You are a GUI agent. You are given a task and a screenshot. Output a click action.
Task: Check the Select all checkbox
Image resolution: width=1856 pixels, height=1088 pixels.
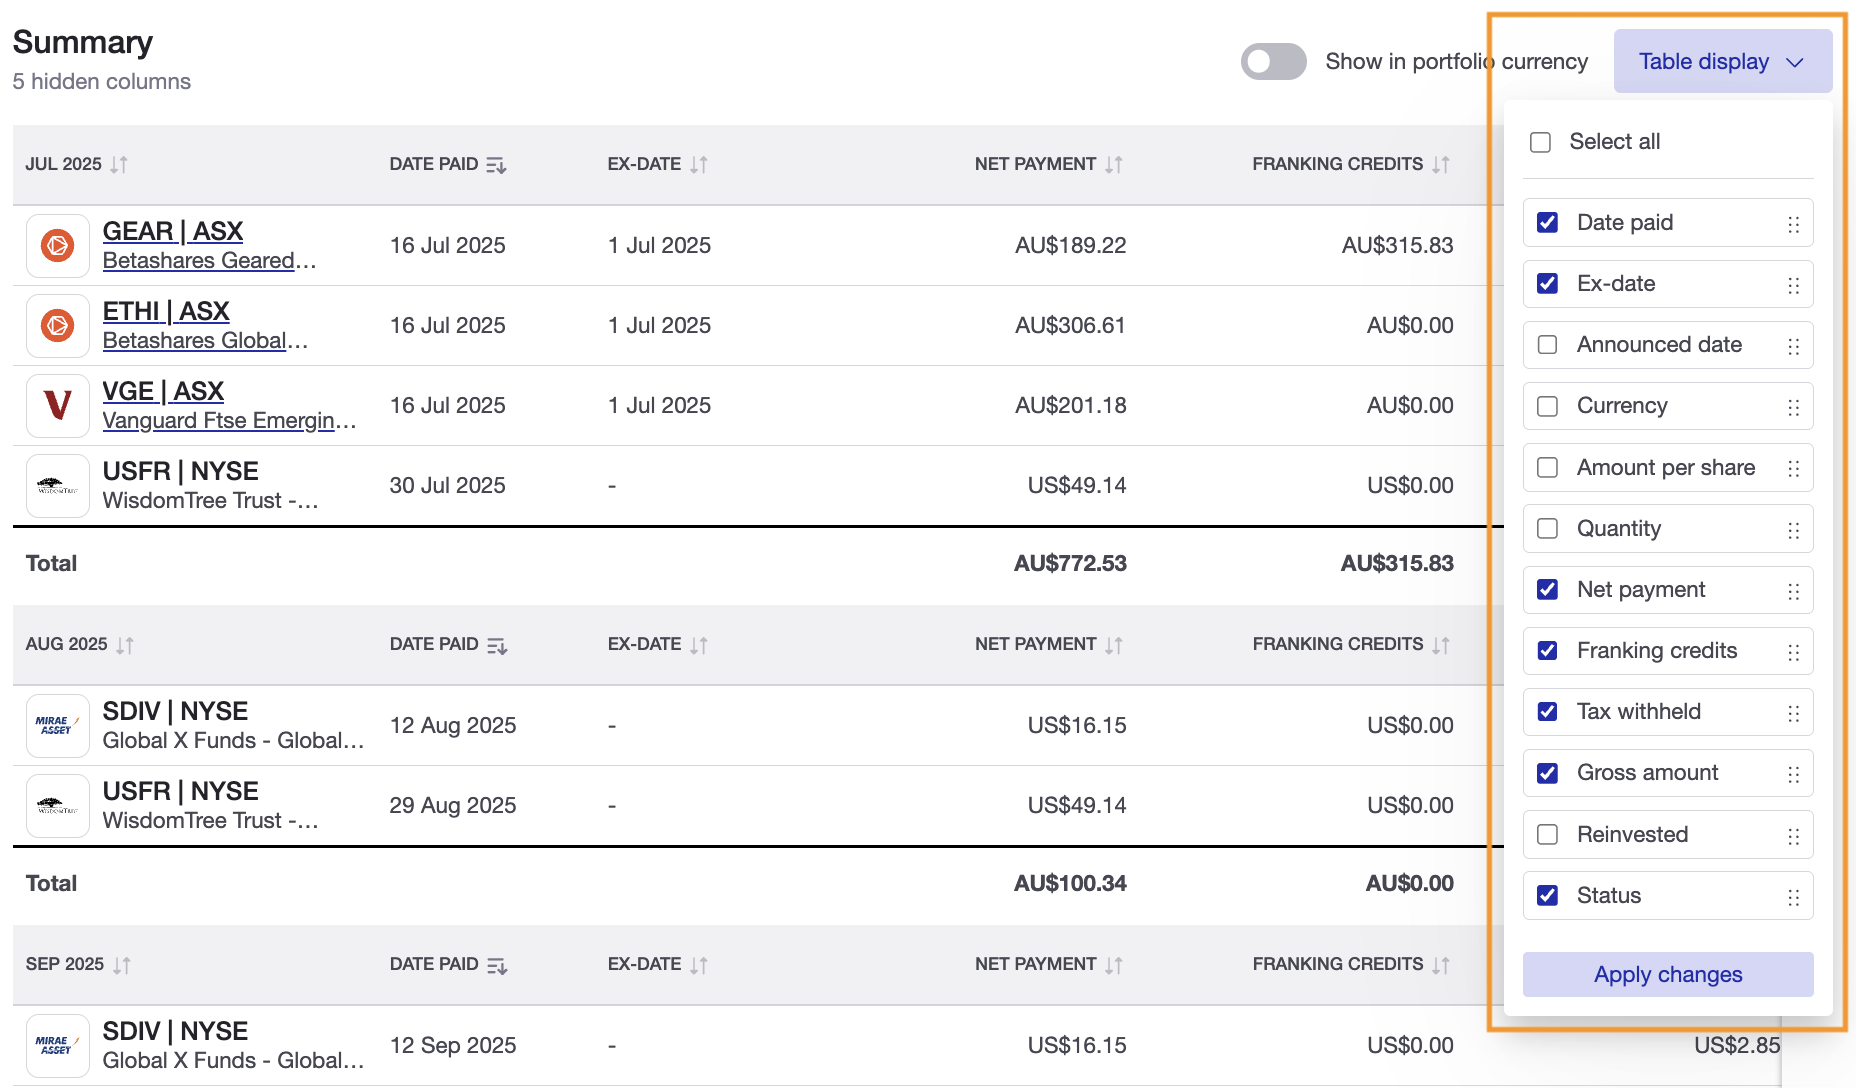tap(1540, 142)
